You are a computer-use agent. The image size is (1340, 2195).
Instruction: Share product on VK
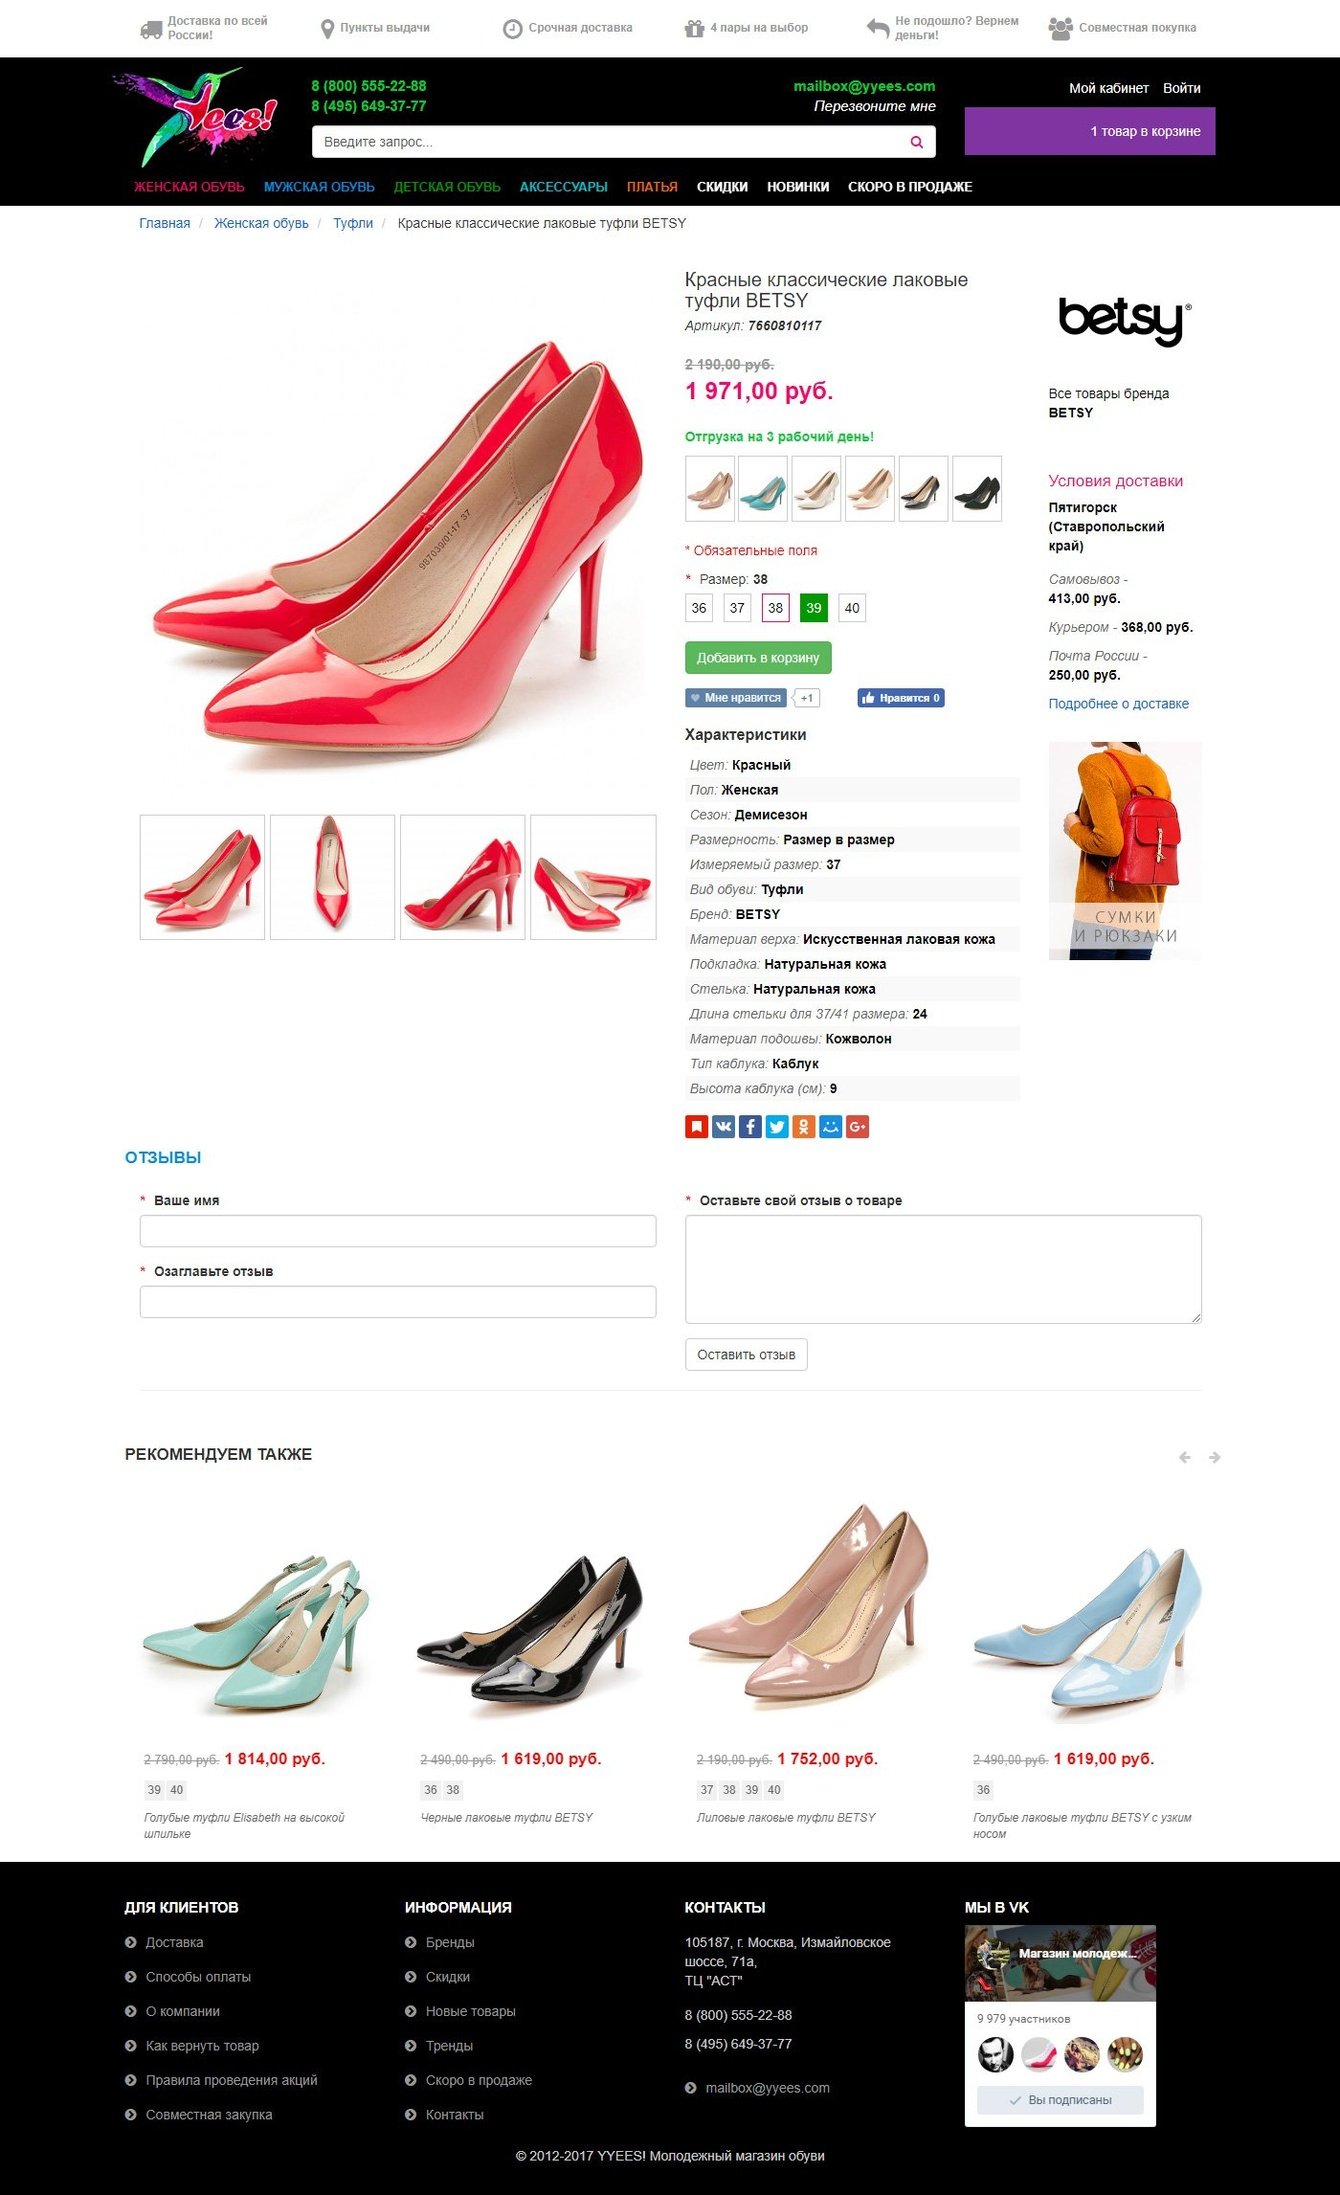pyautogui.click(x=723, y=1127)
